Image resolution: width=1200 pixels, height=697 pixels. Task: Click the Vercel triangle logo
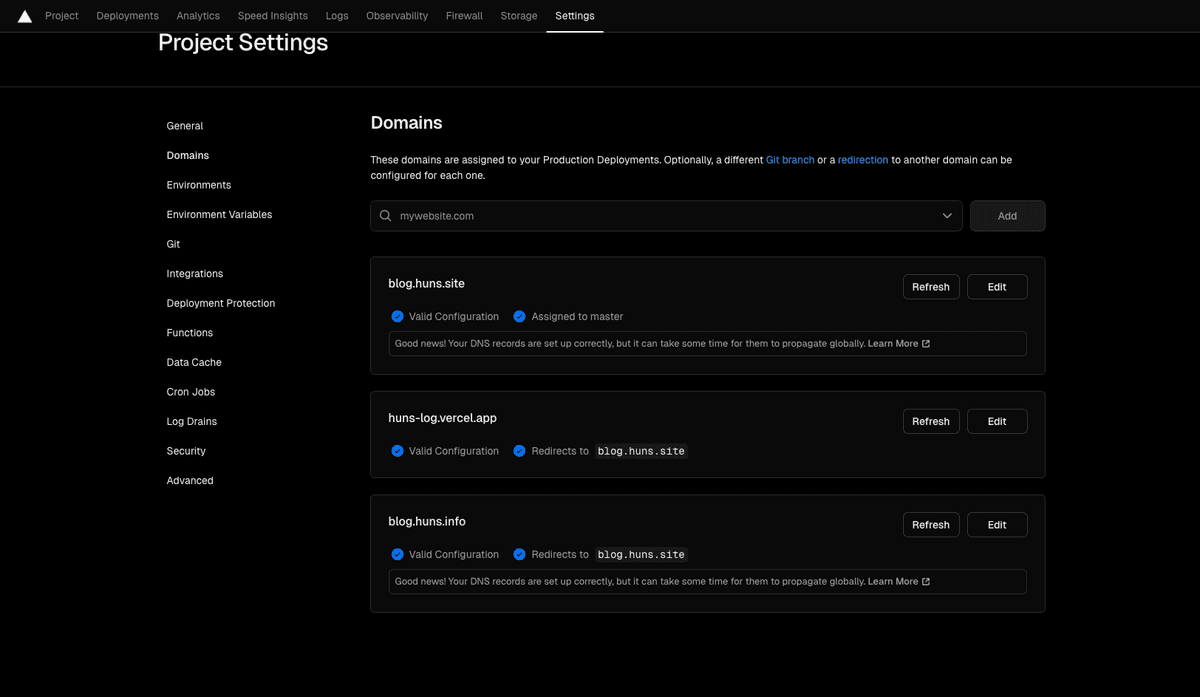coord(25,16)
